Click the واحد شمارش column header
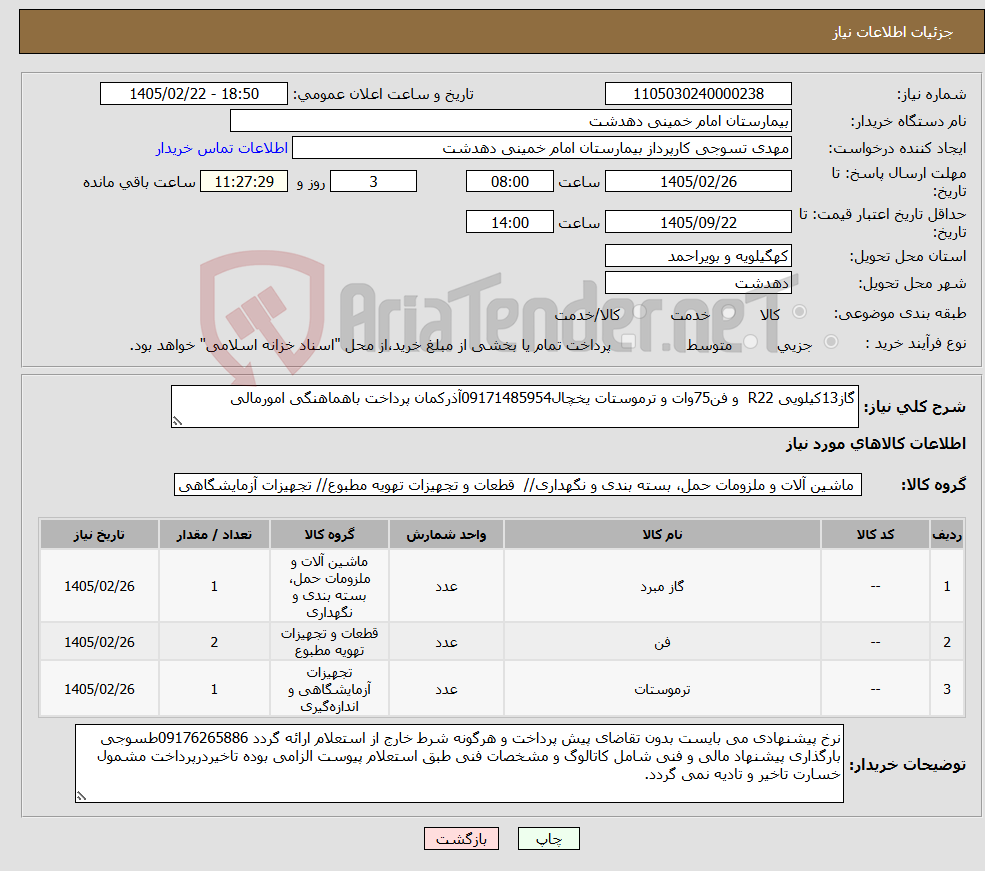This screenshot has width=985, height=871. click(446, 534)
